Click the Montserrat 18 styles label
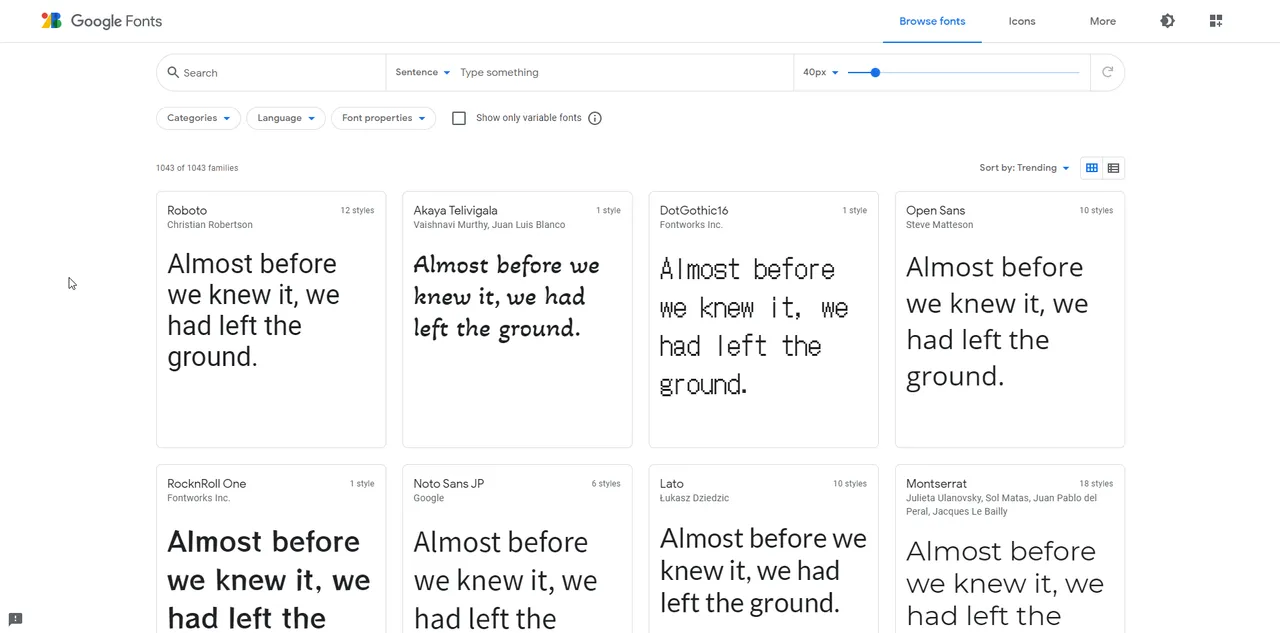 pyautogui.click(x=1096, y=484)
